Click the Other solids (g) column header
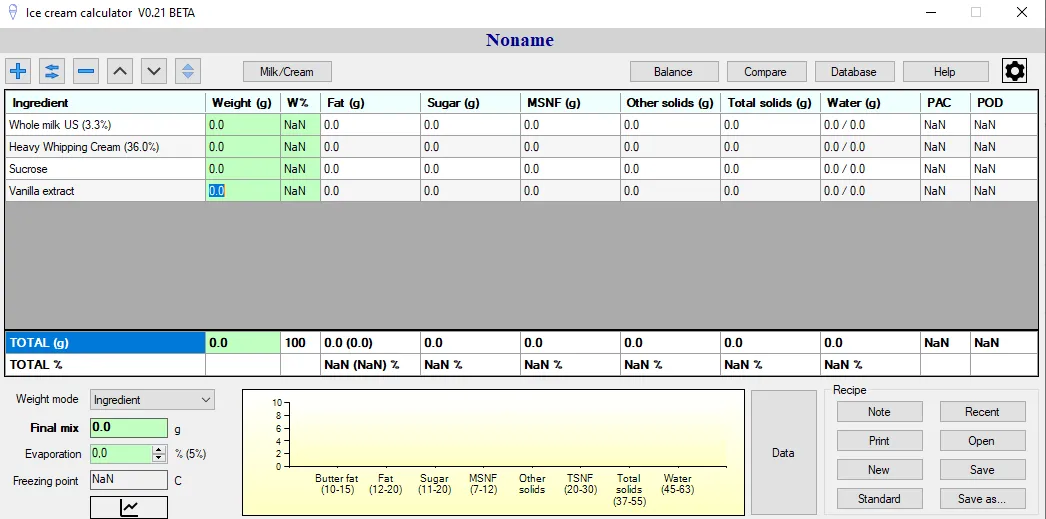 click(x=670, y=103)
